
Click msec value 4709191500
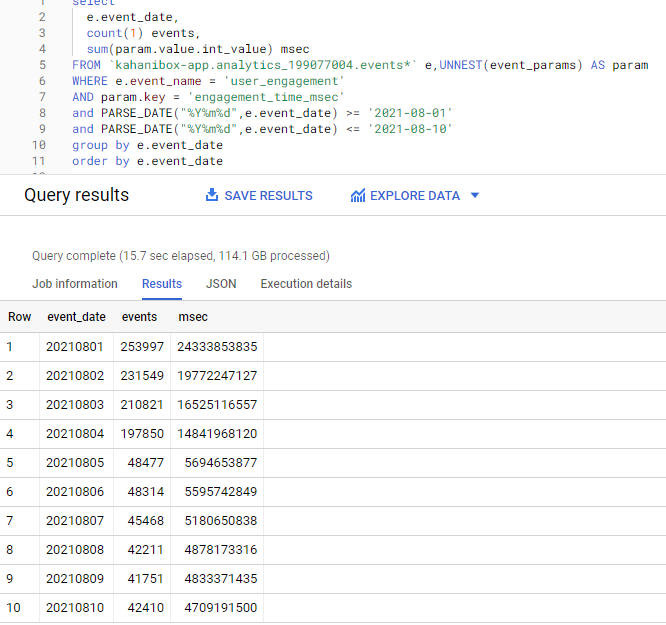click(x=221, y=608)
